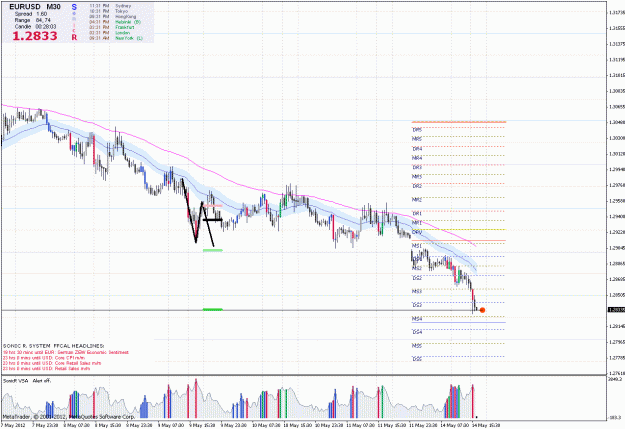The width and height of the screenshot is (625, 429).
Task: Click the German ZEW Economic Sentiment headline
Action: 66,352
